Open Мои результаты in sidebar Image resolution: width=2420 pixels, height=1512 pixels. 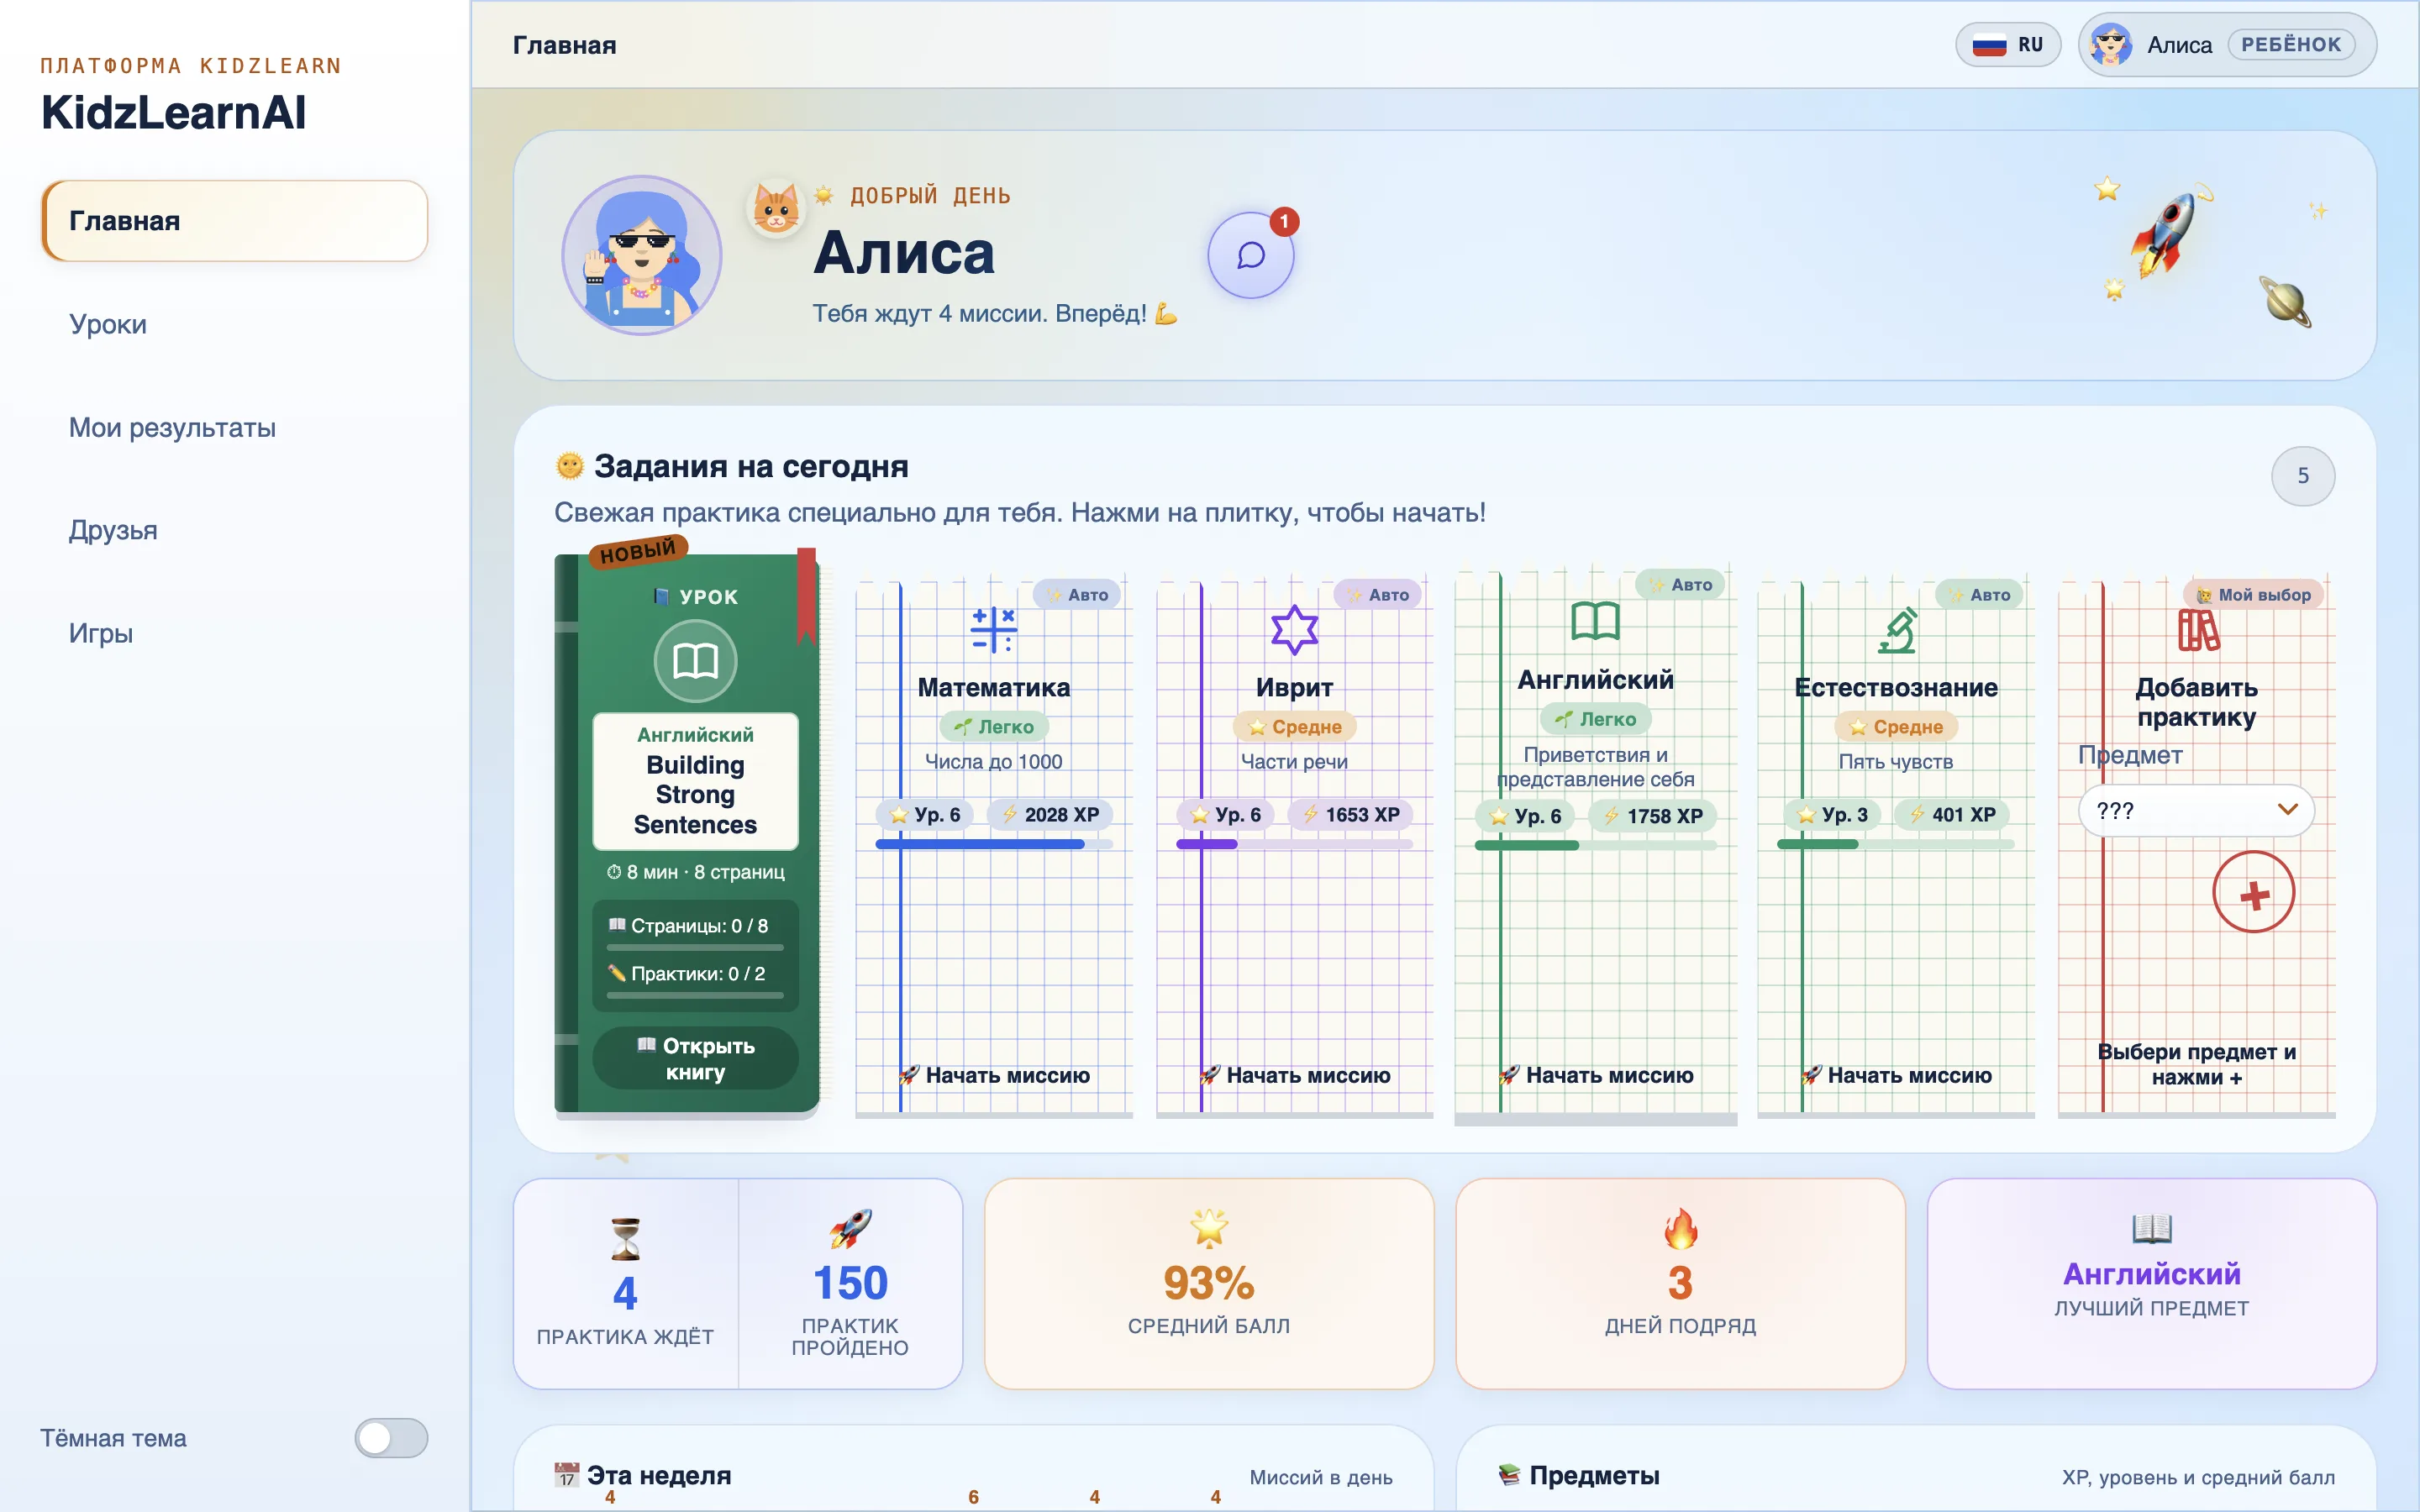(x=172, y=427)
